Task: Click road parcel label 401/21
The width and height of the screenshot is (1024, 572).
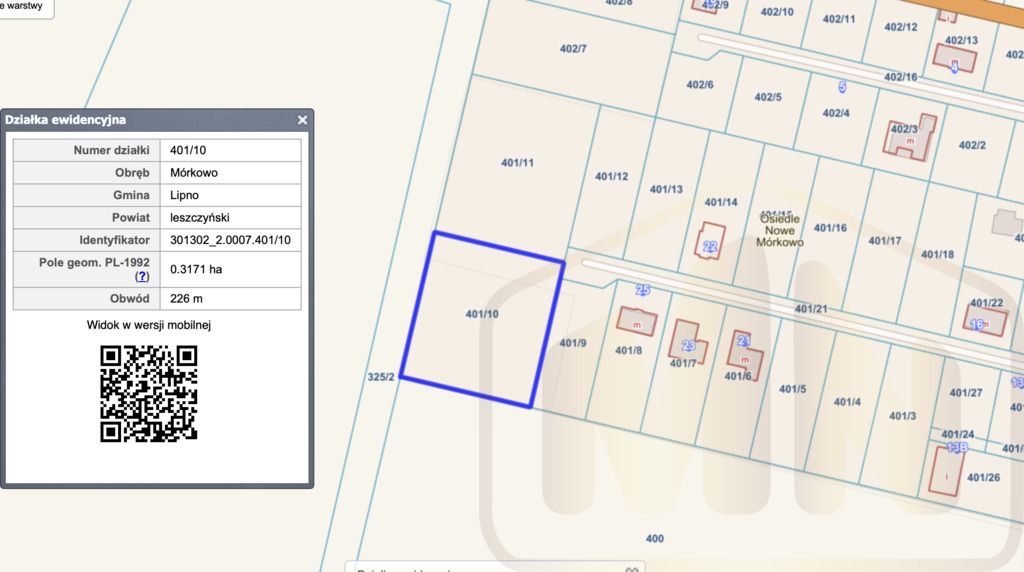Action: pyautogui.click(x=811, y=309)
